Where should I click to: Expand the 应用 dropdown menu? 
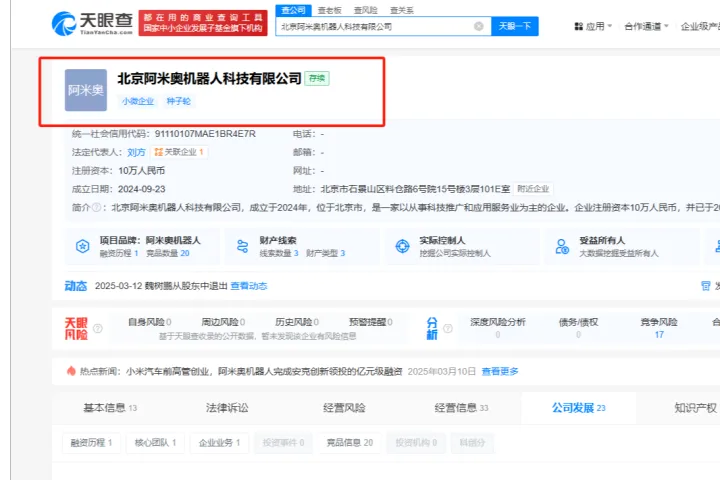click(x=593, y=26)
